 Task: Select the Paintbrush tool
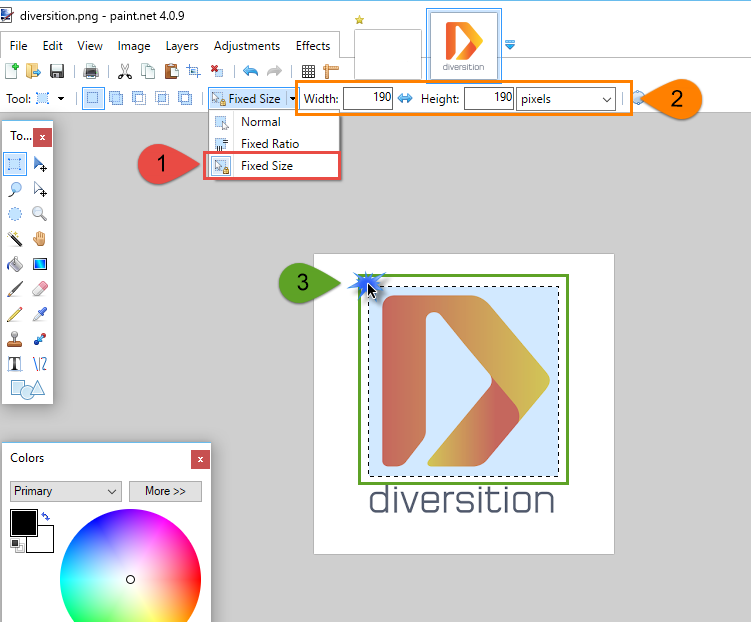(x=15, y=289)
